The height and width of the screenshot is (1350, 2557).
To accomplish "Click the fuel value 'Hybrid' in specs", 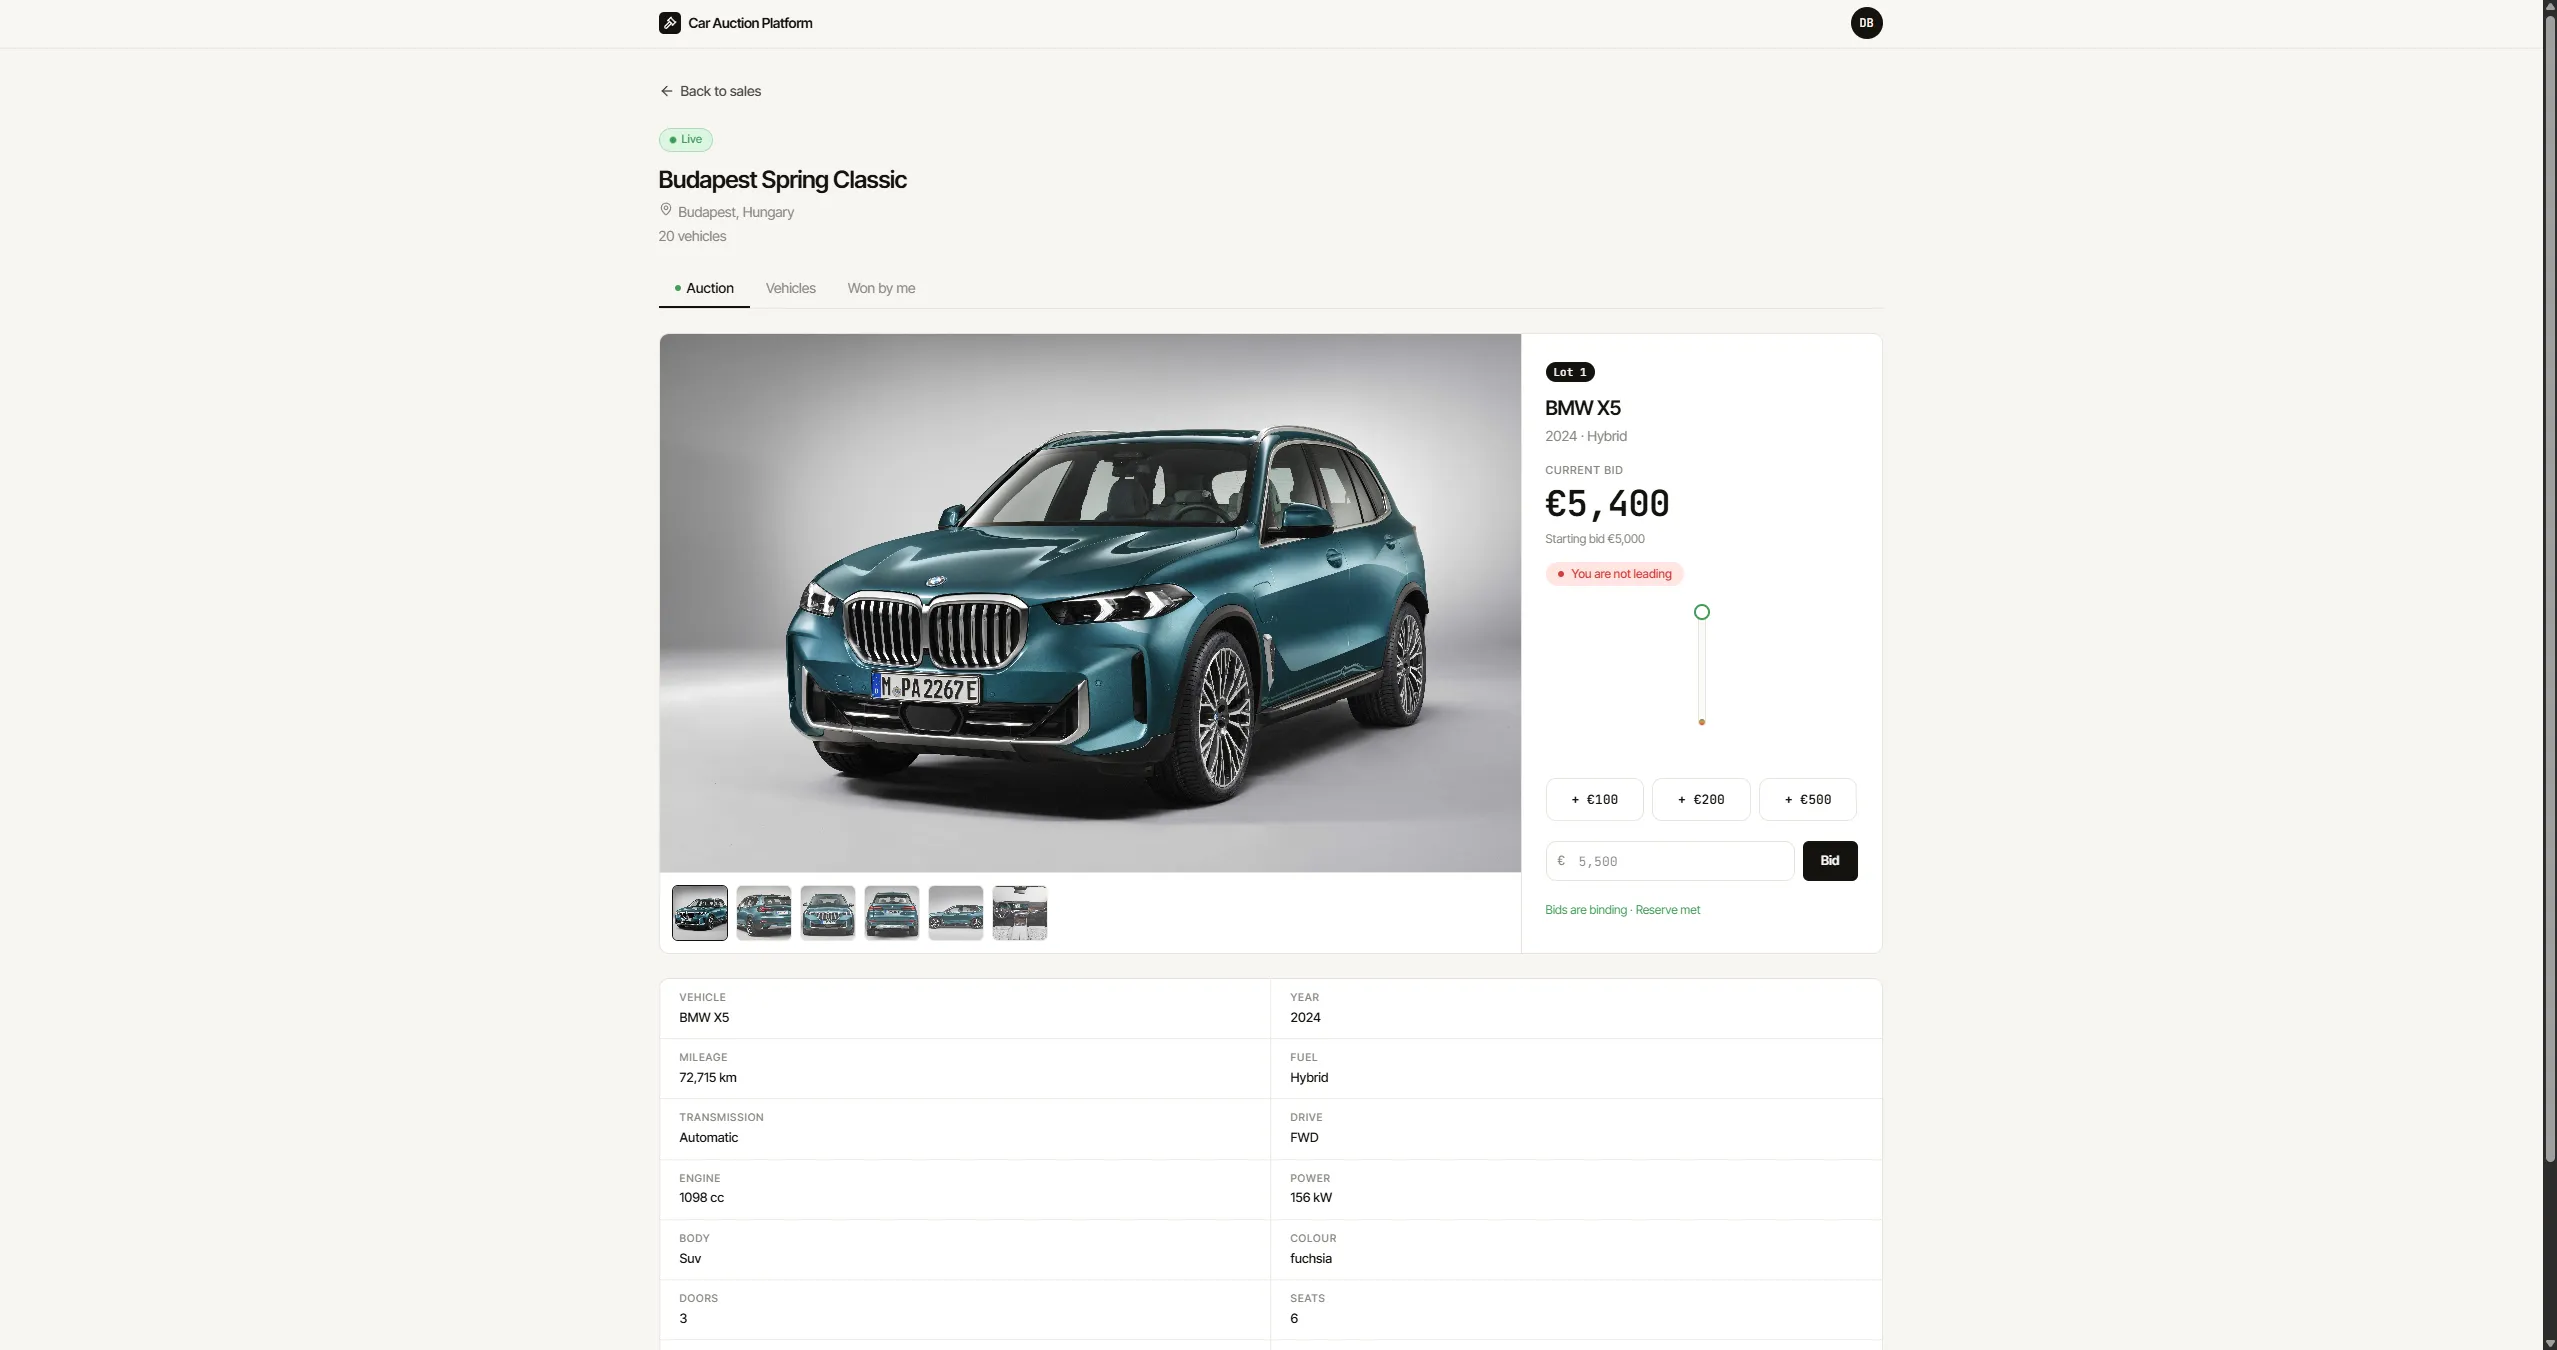I will [1309, 1077].
